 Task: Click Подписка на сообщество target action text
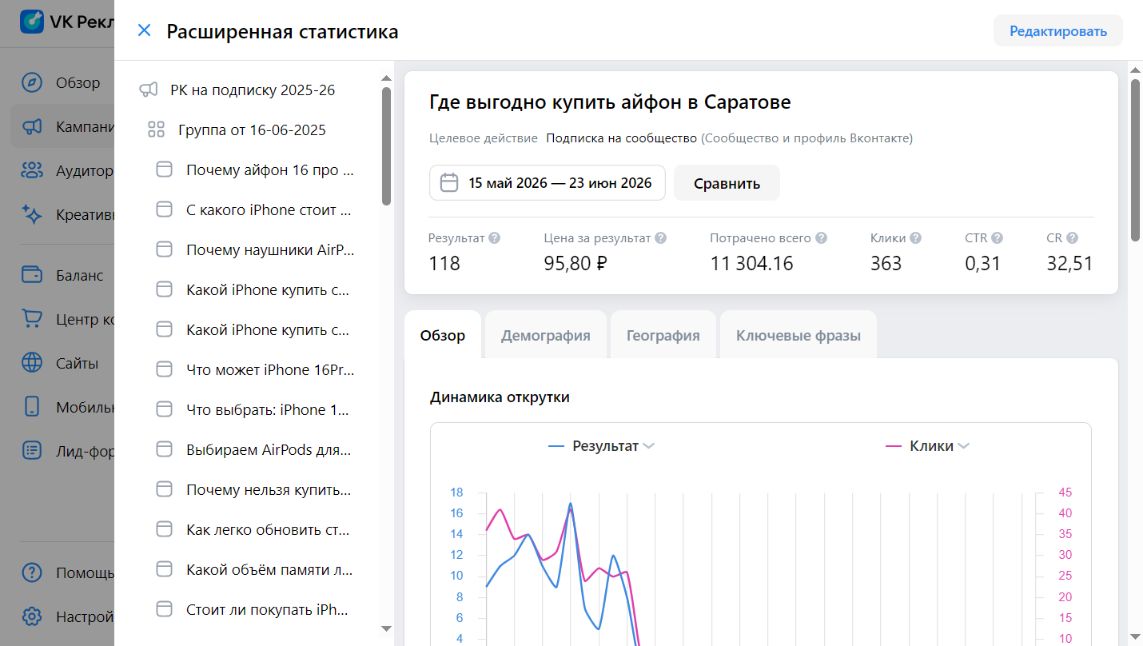[x=621, y=138]
